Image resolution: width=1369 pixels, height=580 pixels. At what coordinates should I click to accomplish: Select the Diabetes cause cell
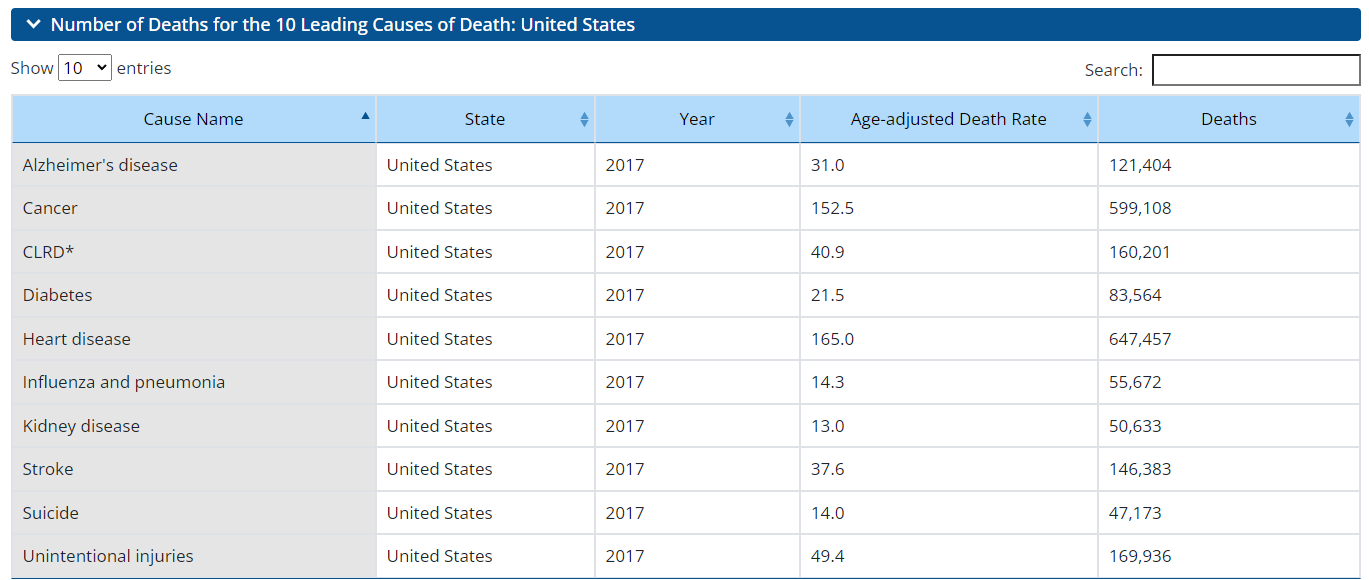(194, 295)
